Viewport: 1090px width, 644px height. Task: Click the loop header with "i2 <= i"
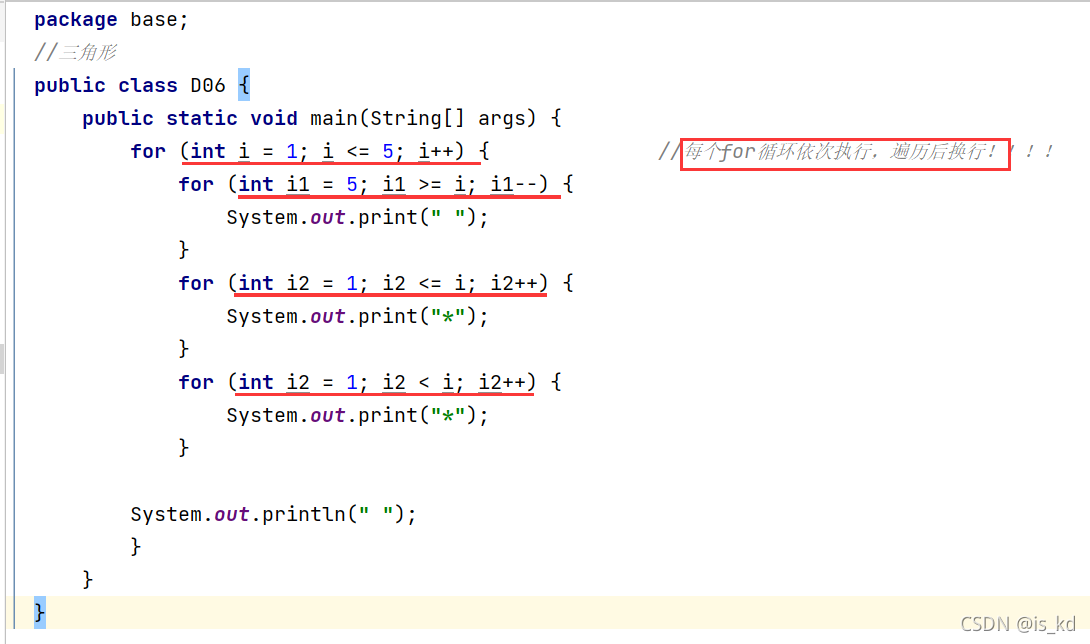[x=376, y=283]
